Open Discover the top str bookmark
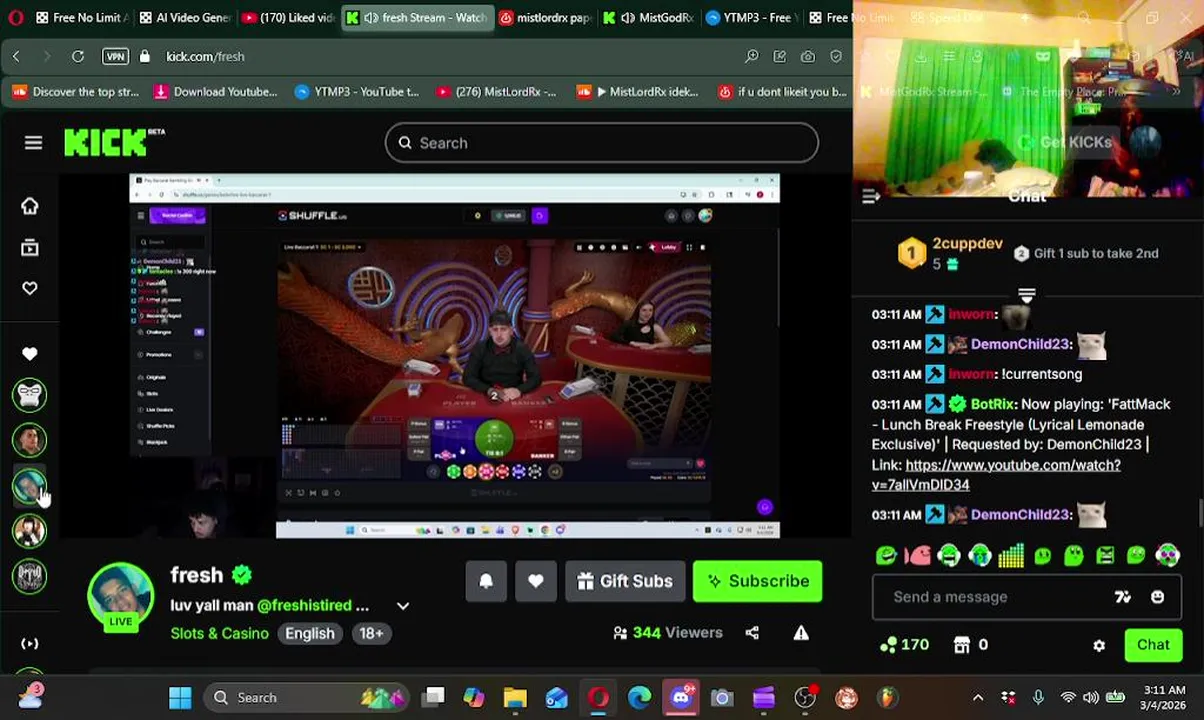 point(75,92)
